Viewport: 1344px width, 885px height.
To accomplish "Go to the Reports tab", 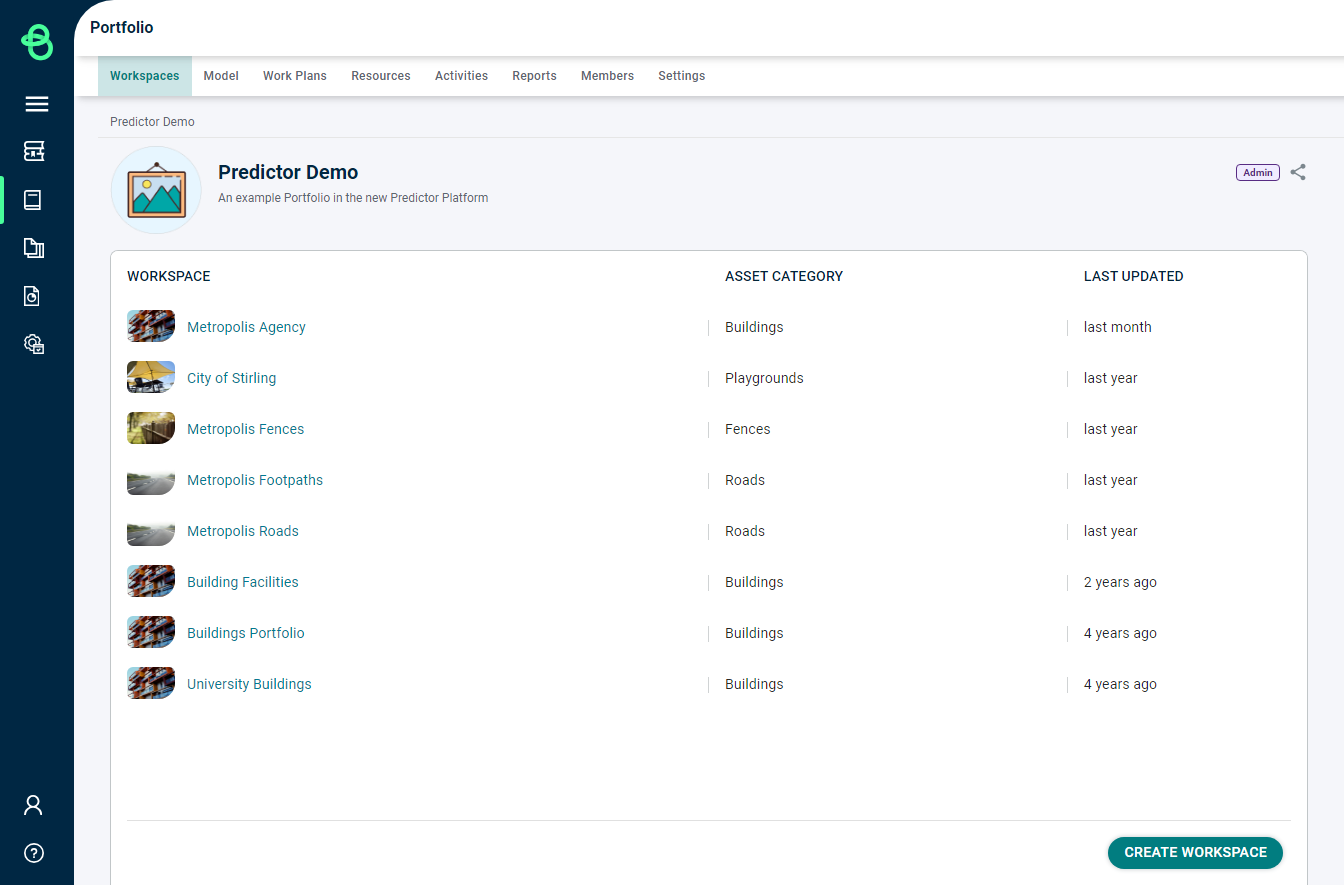I will pos(534,76).
